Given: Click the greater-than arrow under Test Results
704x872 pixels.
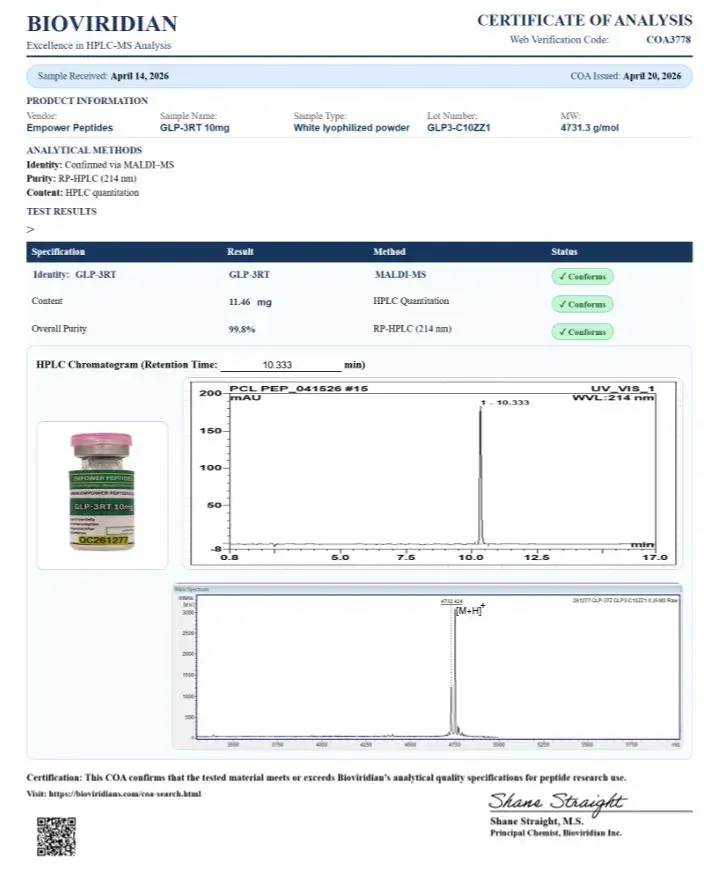Looking at the screenshot, I should coord(31,229).
